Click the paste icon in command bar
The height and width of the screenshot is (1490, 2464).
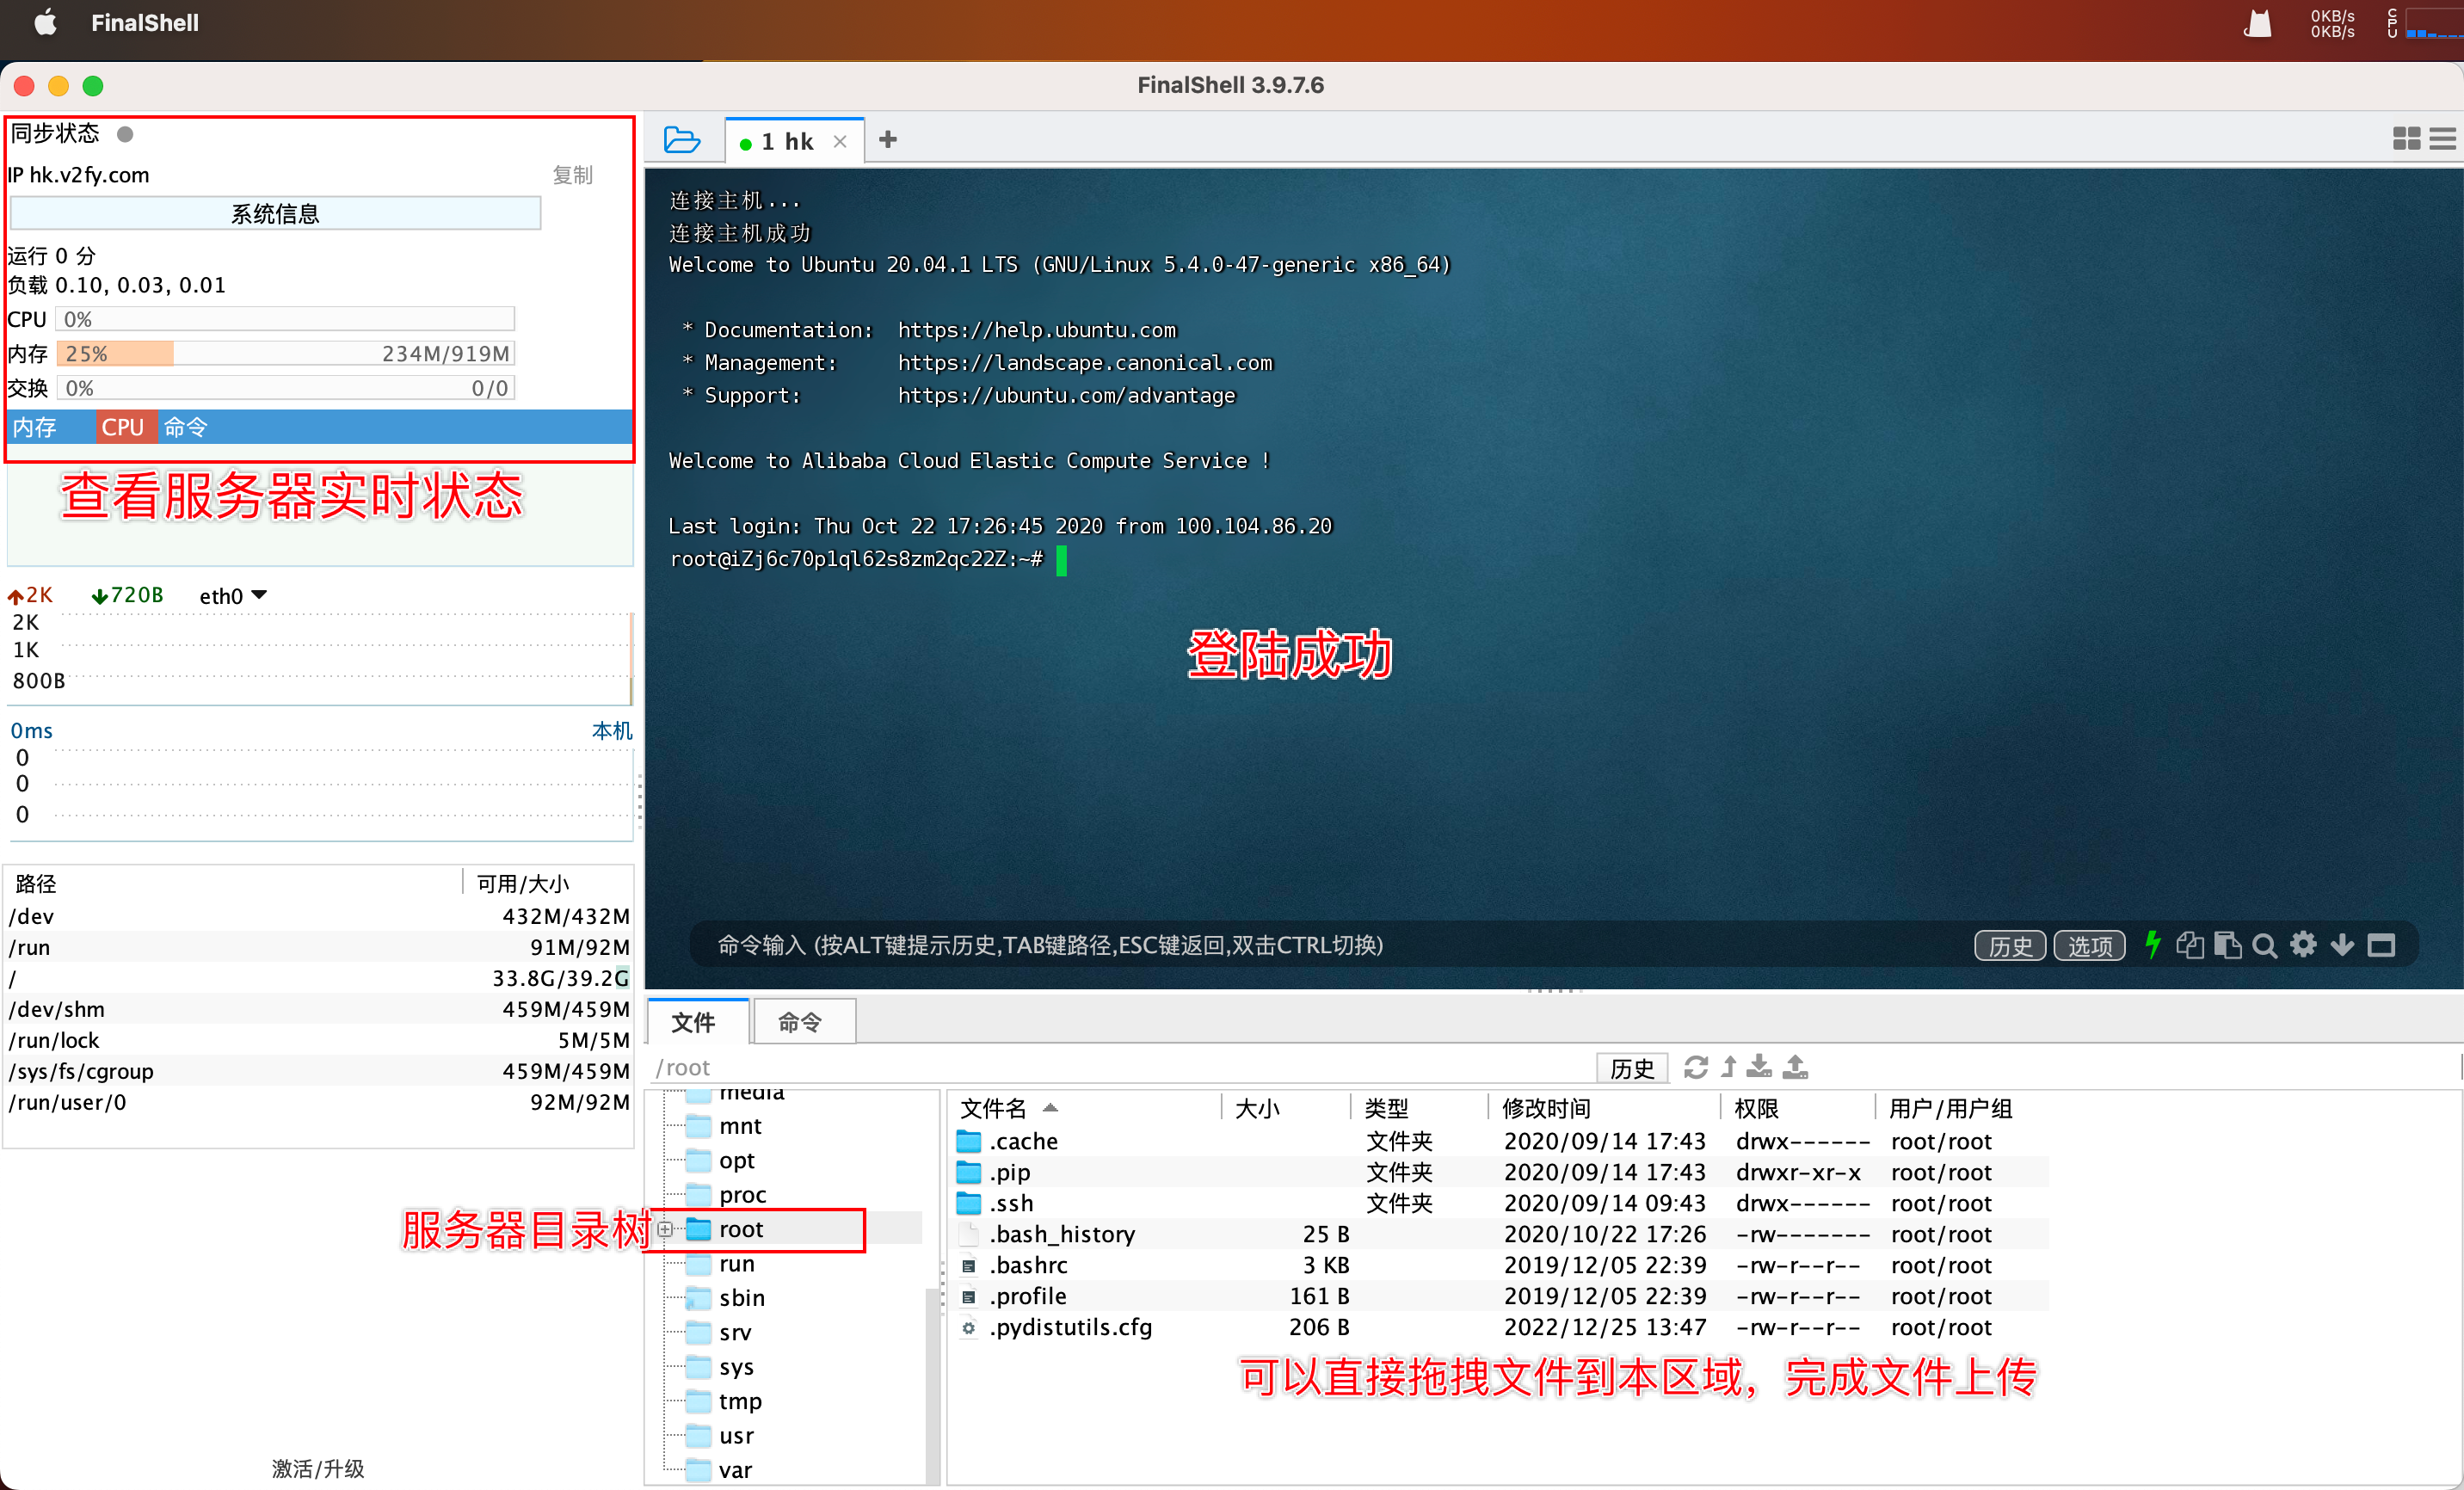point(2227,945)
